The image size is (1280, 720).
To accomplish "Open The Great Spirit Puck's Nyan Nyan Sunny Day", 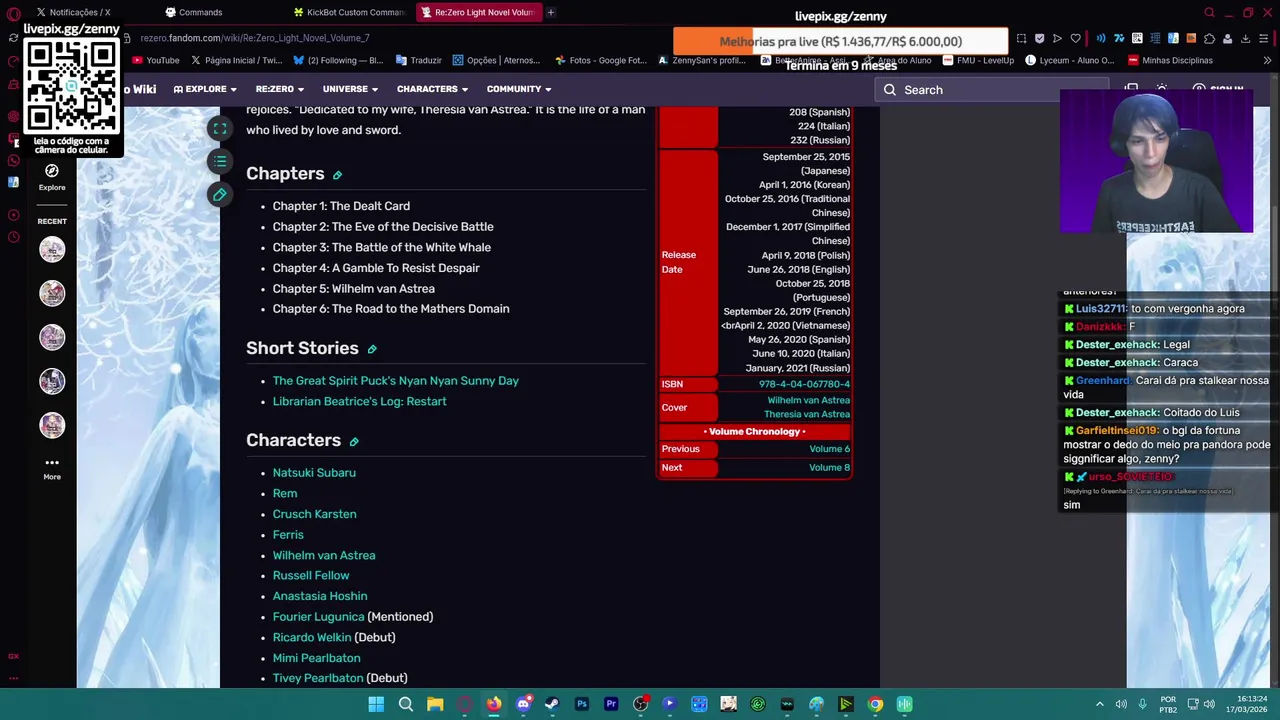I will (396, 381).
